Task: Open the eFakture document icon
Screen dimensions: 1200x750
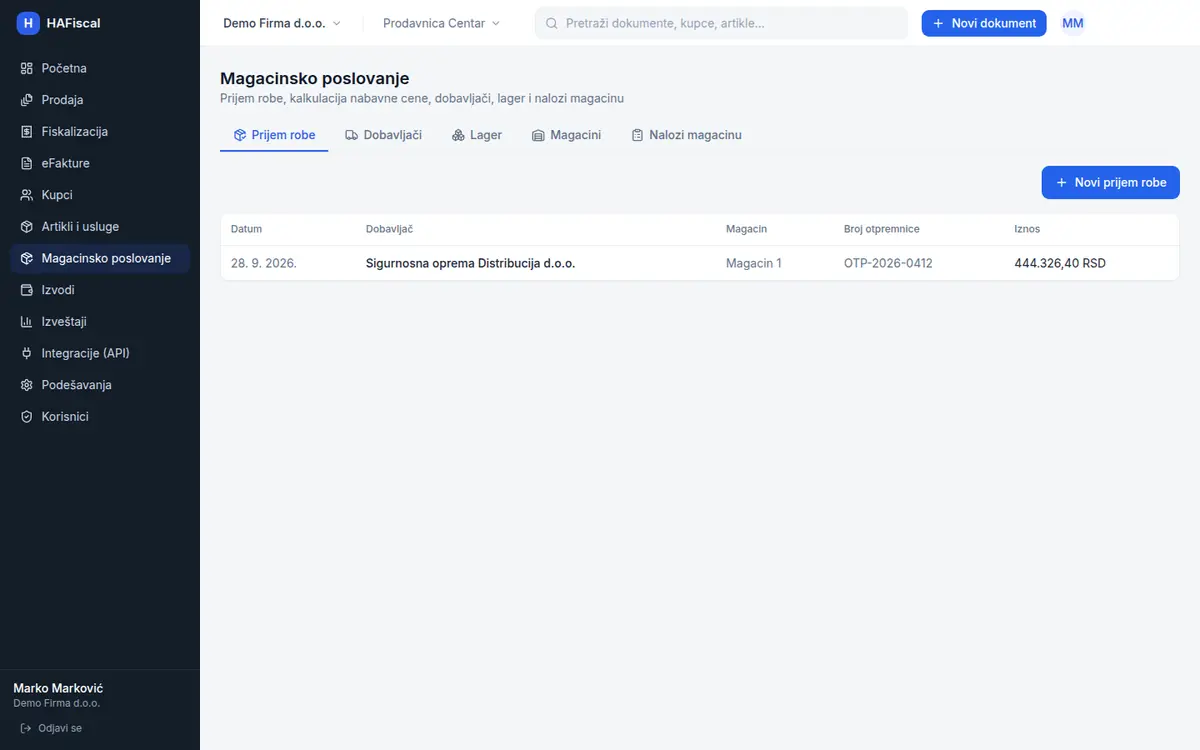Action: 27,163
